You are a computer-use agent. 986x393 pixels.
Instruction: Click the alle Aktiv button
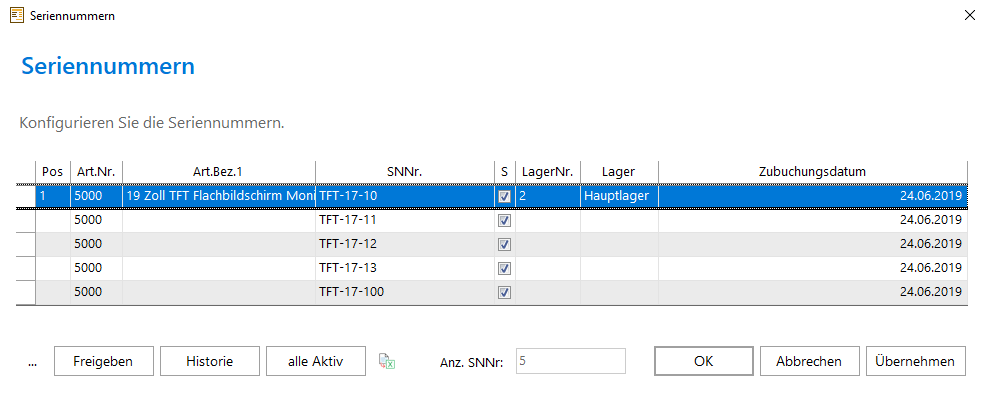tap(316, 362)
